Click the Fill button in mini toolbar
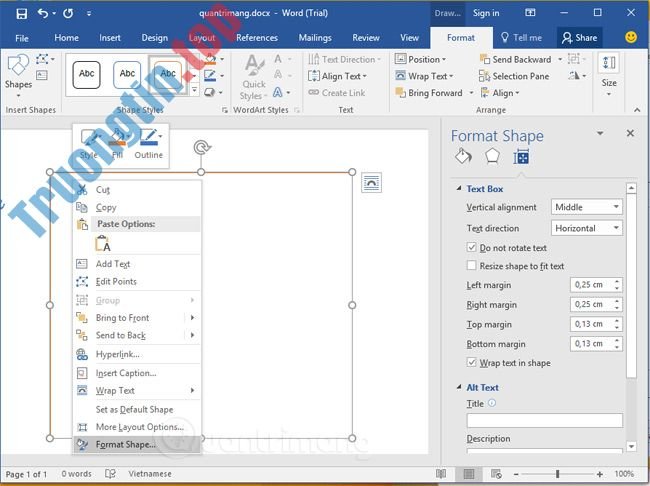The width and height of the screenshot is (650, 486). pyautogui.click(x=118, y=144)
